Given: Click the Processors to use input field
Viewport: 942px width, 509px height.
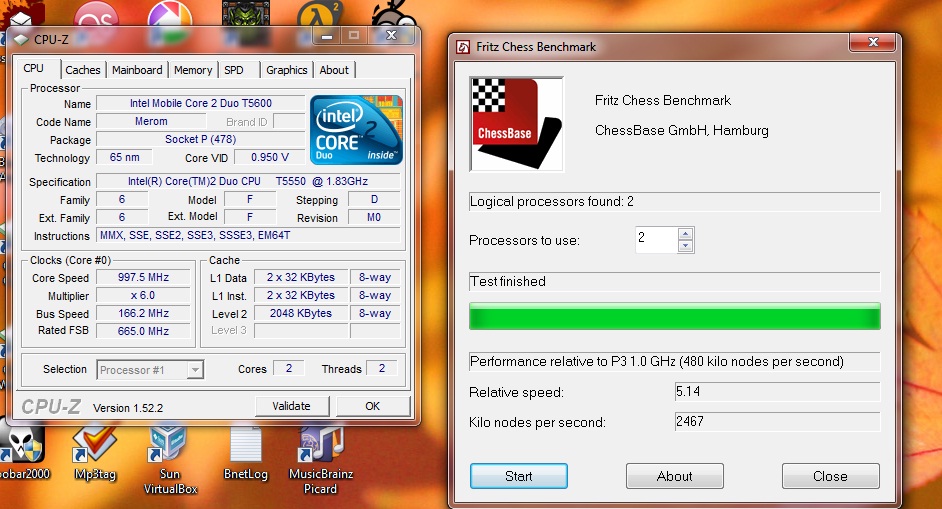Looking at the screenshot, I should coord(656,240).
